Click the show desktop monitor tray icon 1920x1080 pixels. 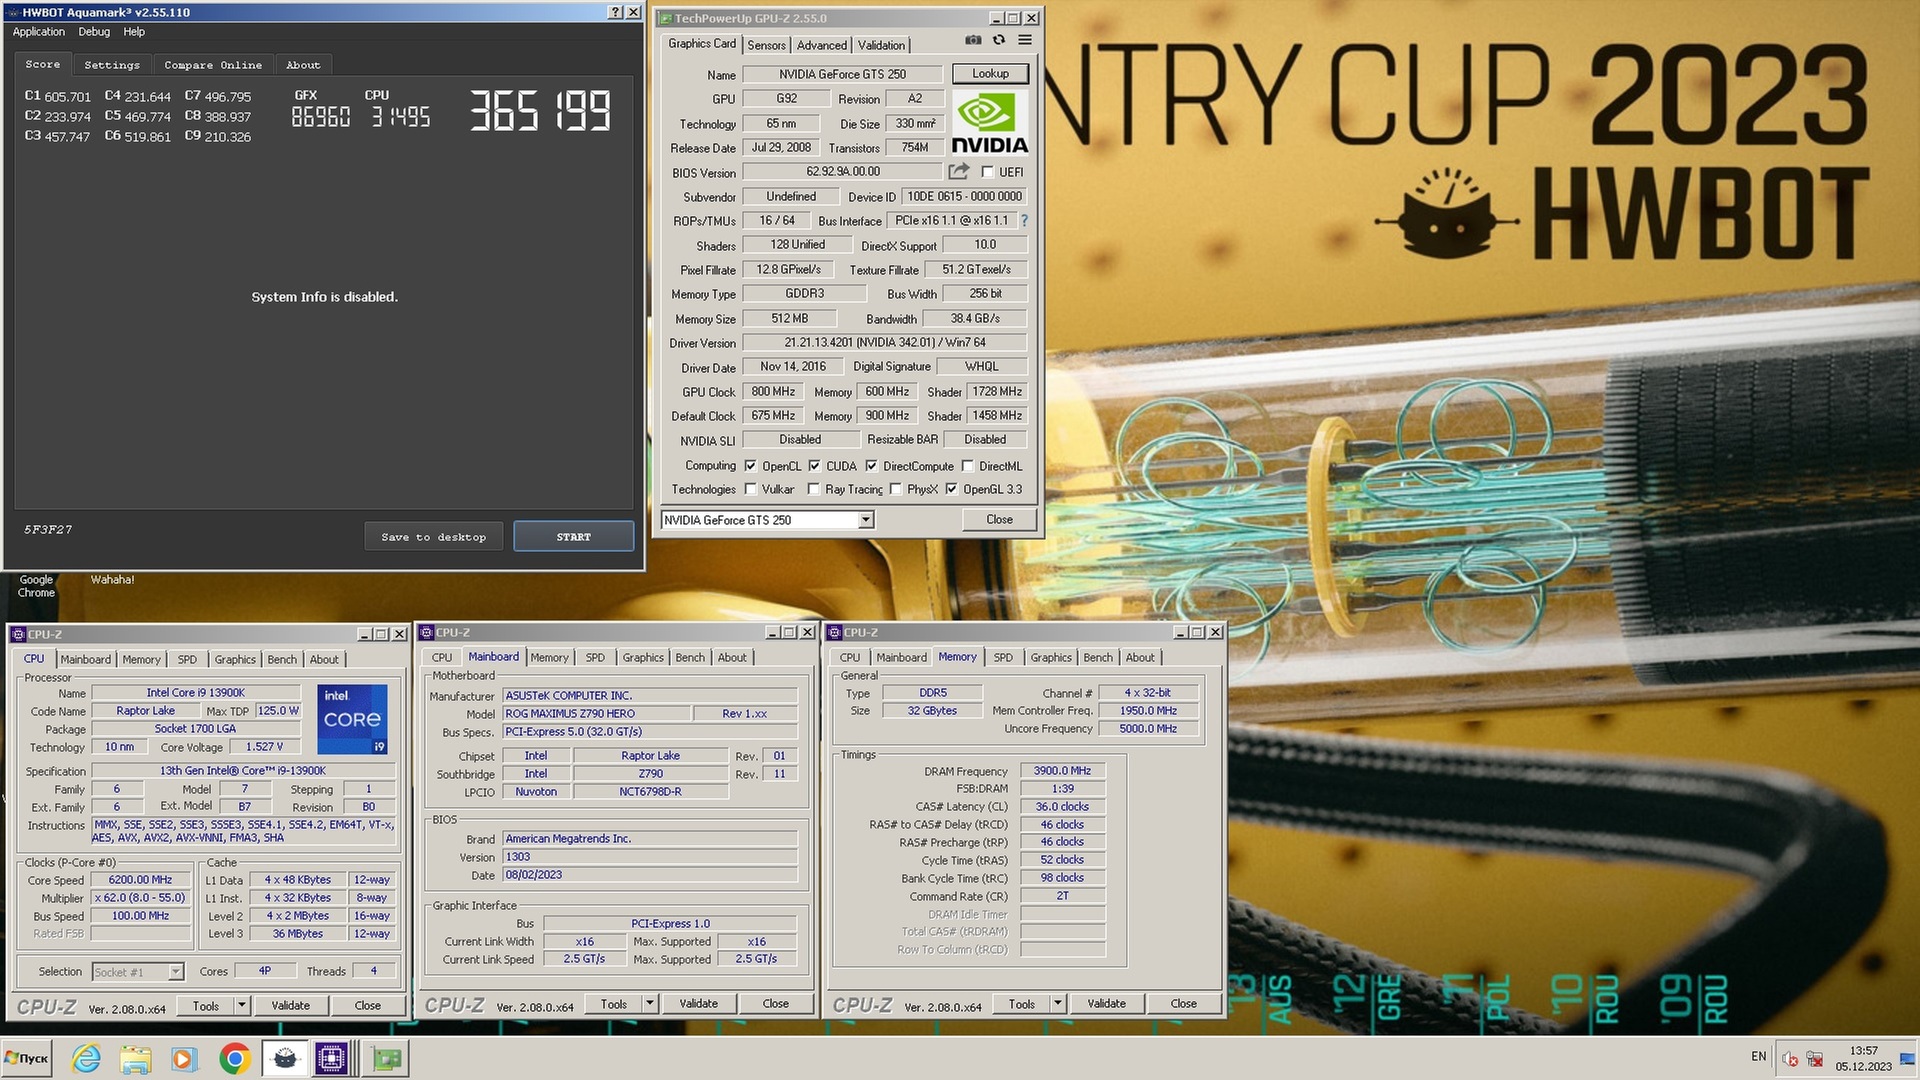(x=1907, y=1059)
